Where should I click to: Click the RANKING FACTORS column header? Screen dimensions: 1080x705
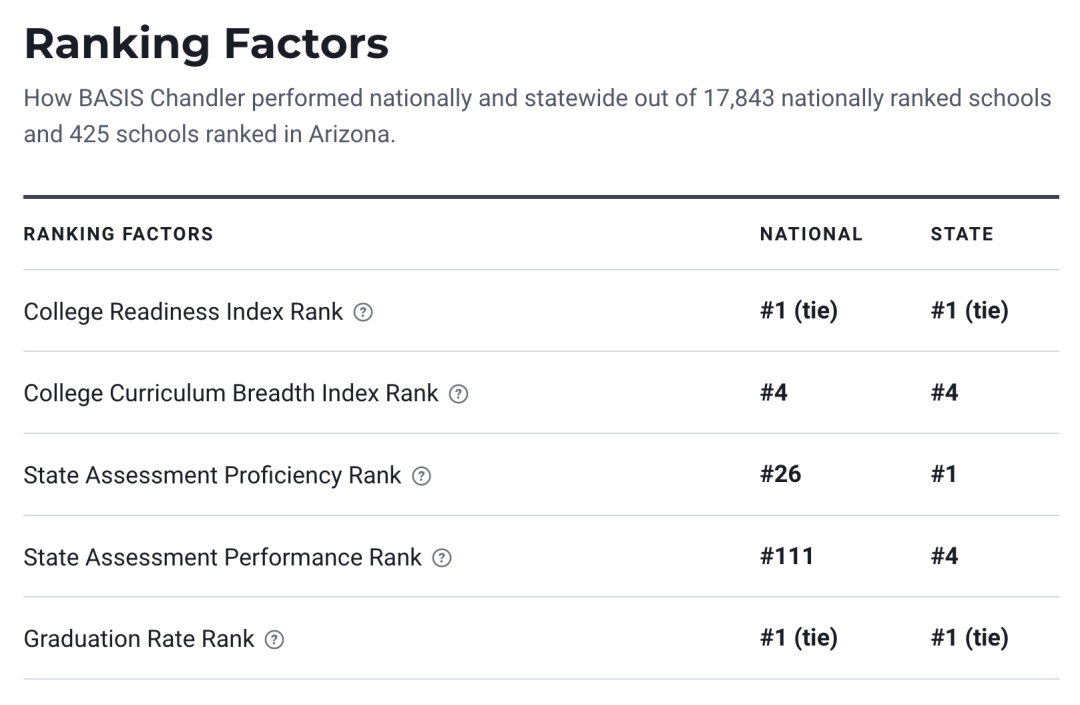pyautogui.click(x=118, y=234)
